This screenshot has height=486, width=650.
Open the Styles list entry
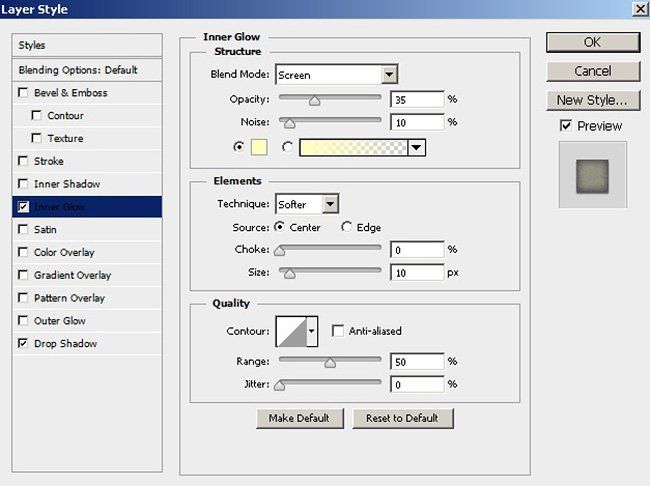(x=87, y=45)
